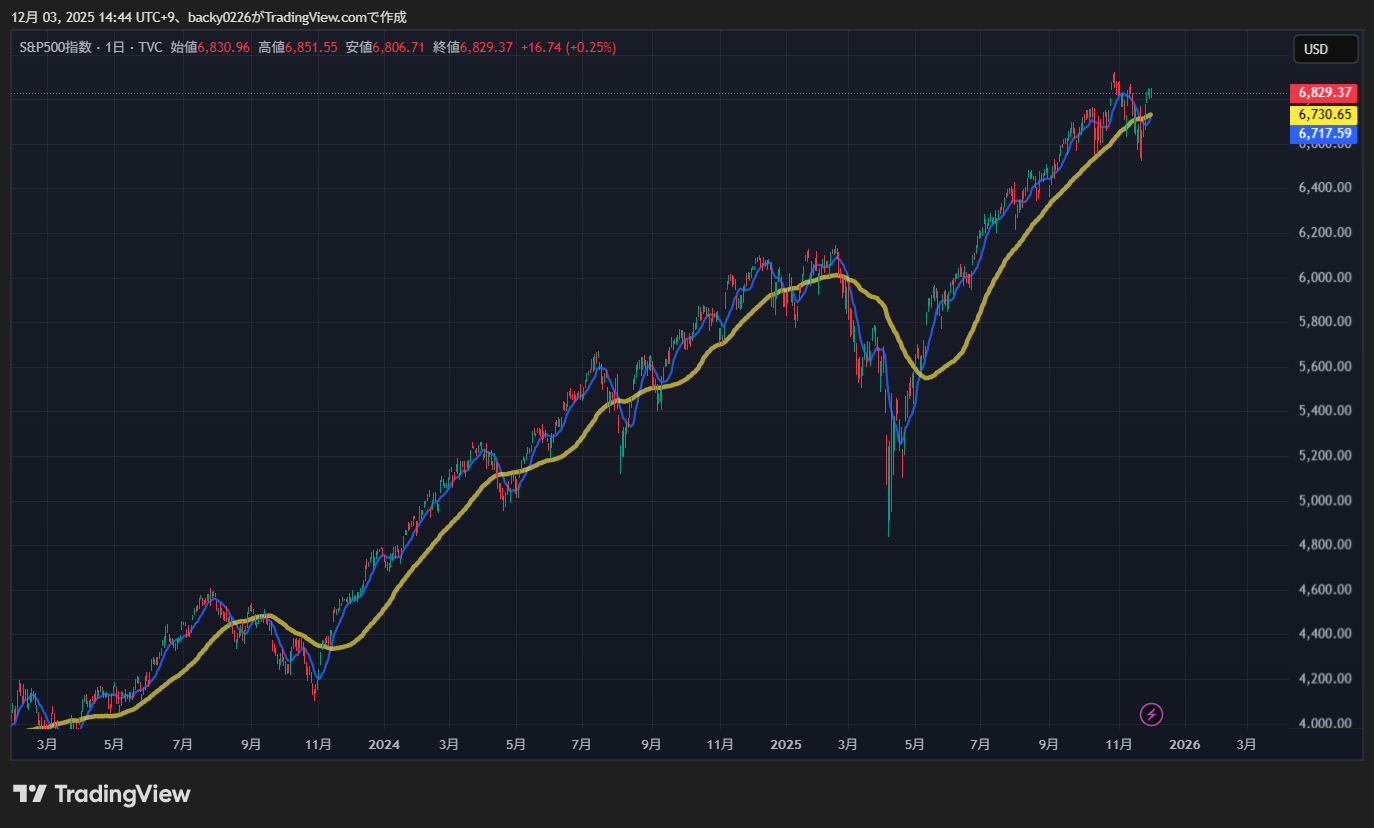Click the 安値 6,806.71 low value
This screenshot has height=828, width=1374.
coord(385,47)
